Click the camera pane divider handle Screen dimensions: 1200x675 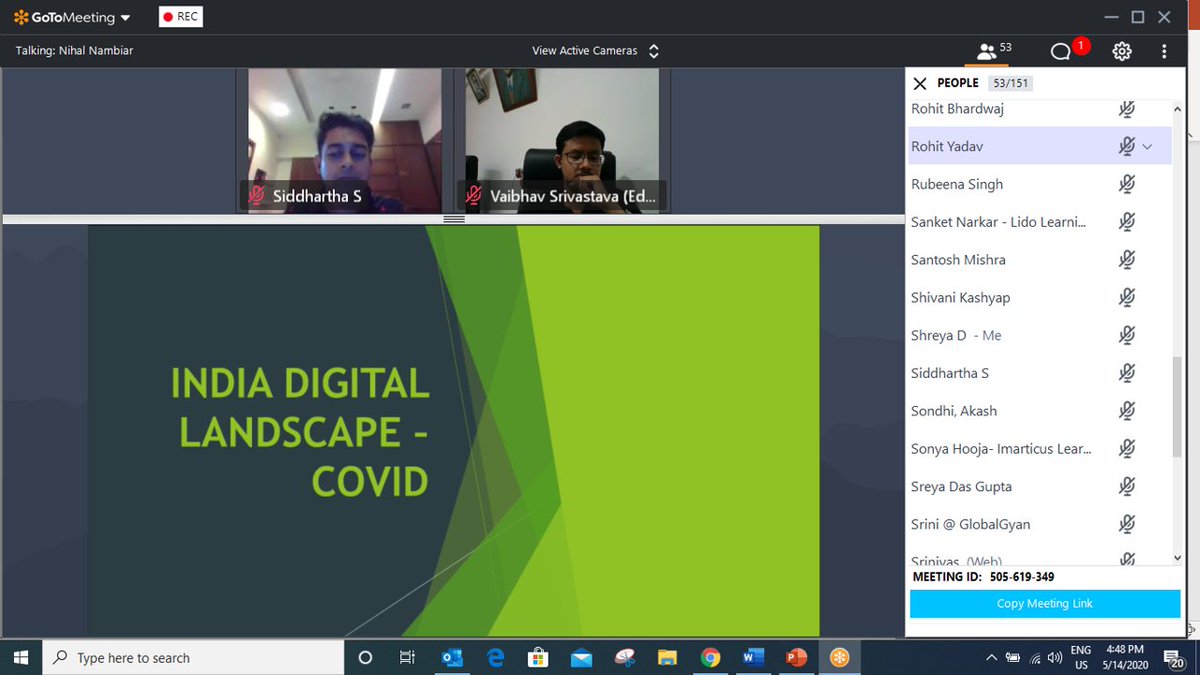point(453,219)
